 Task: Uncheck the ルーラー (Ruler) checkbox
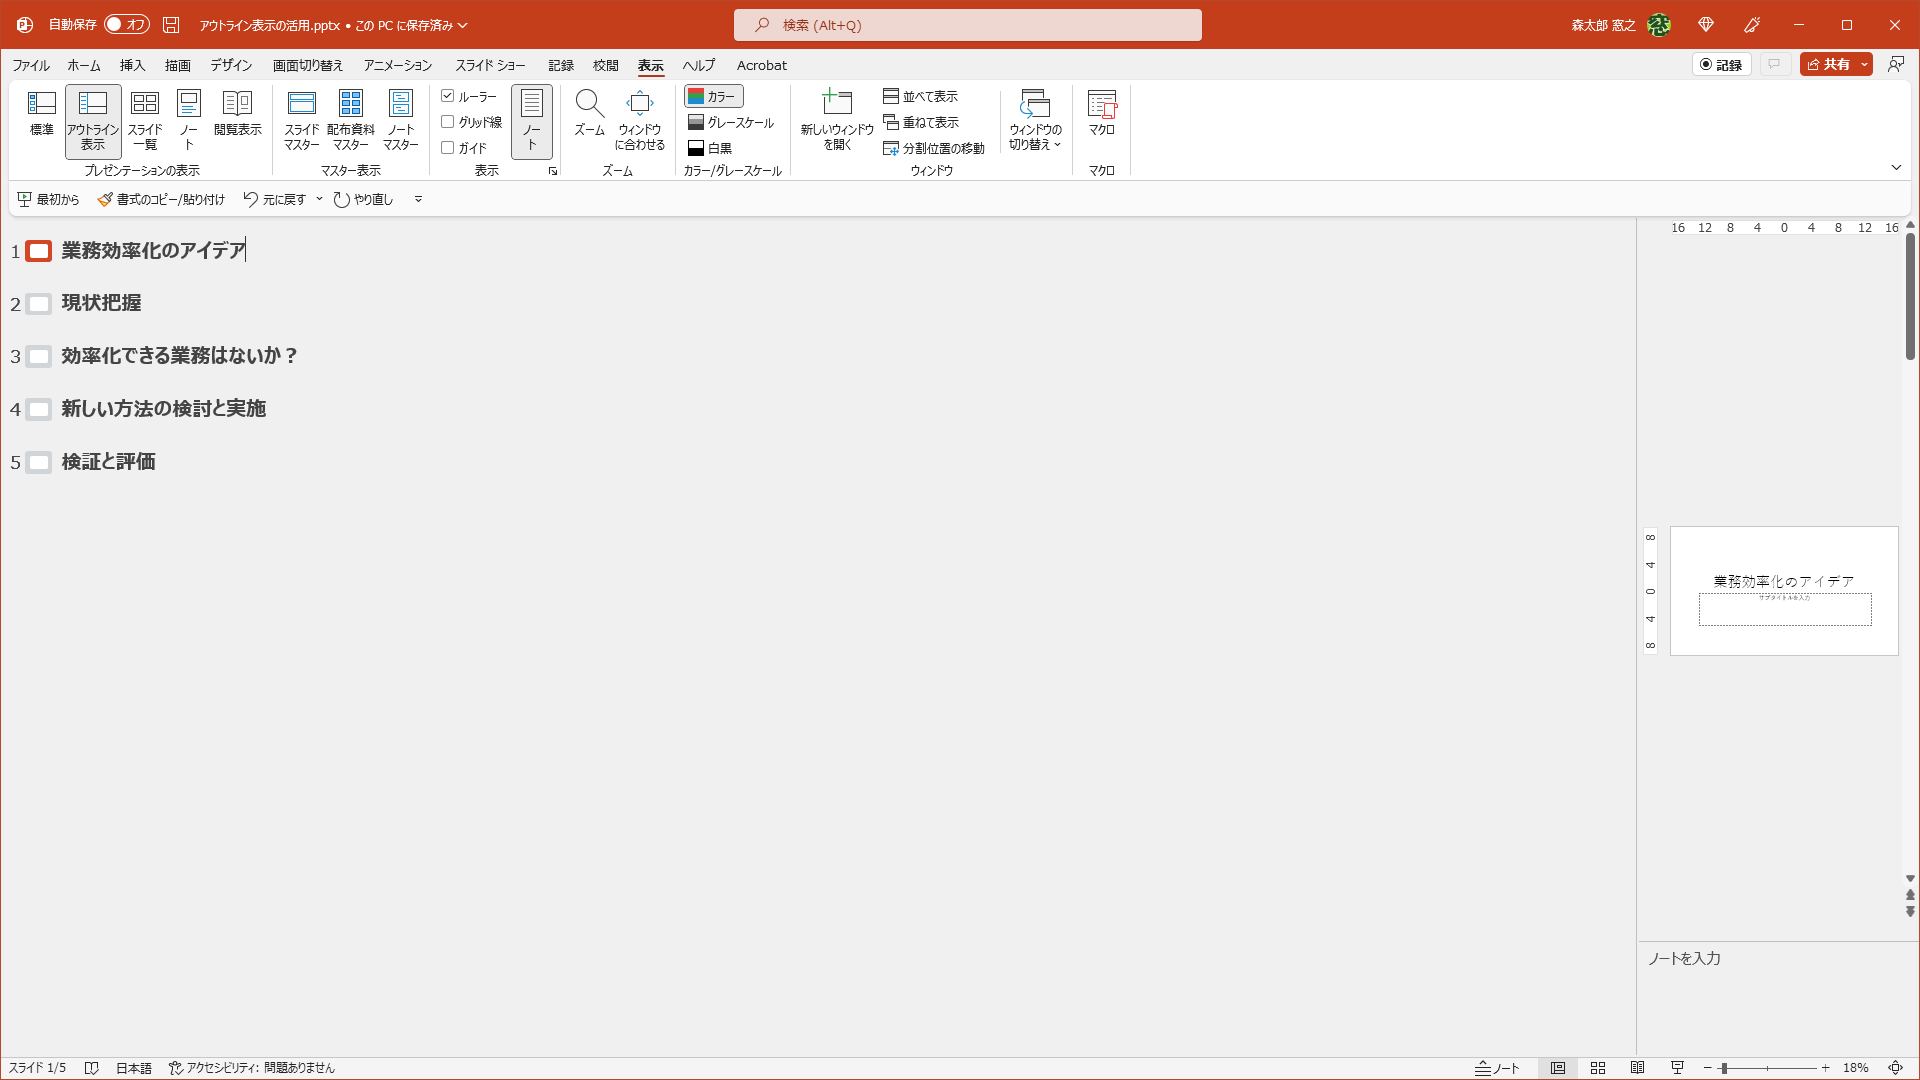[x=448, y=96]
